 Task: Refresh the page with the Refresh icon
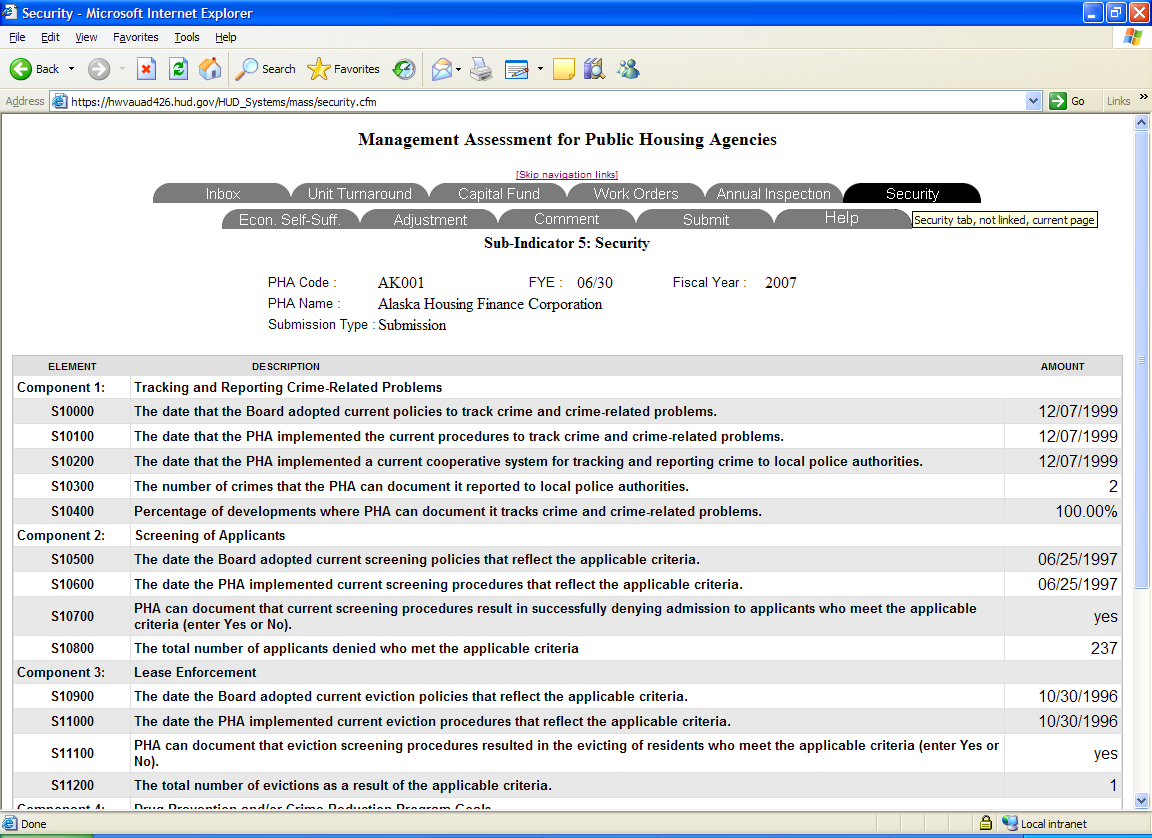(x=178, y=69)
